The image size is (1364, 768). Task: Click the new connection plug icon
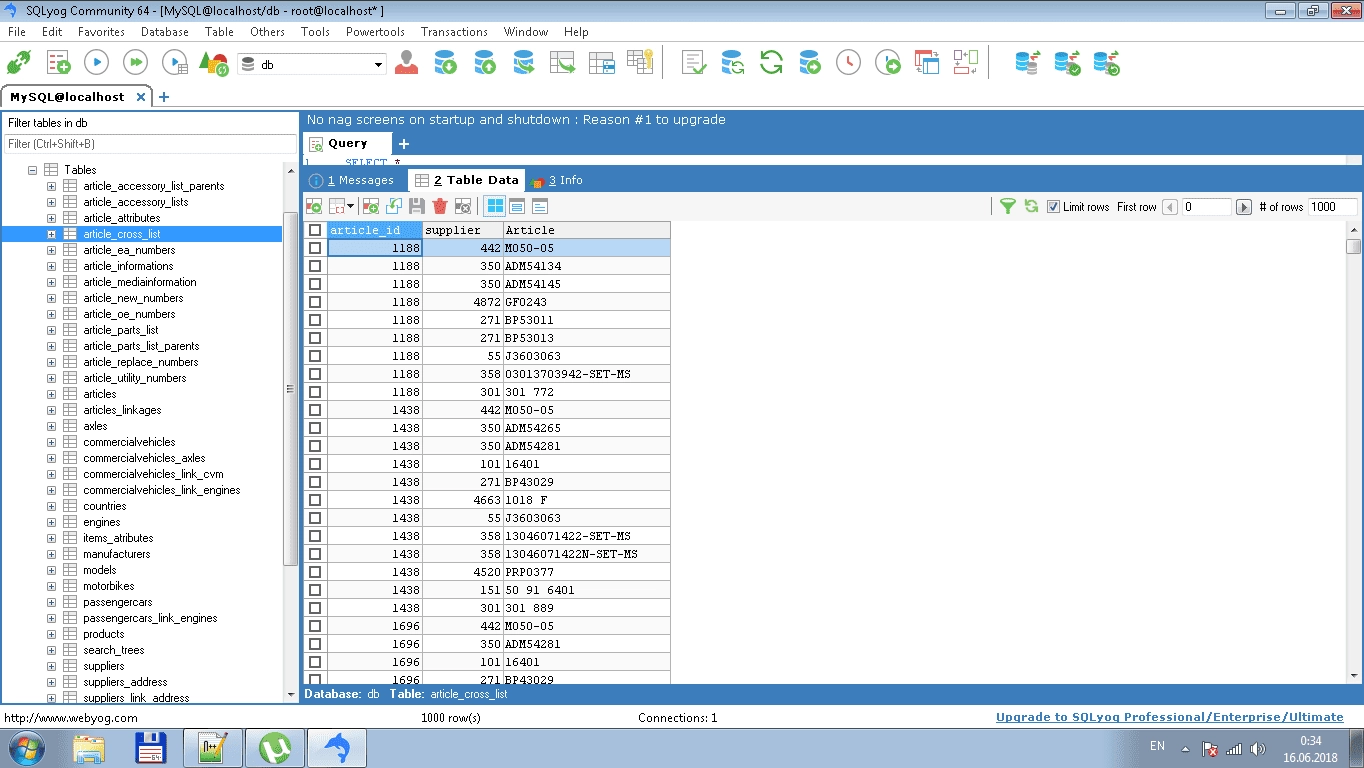(18, 64)
